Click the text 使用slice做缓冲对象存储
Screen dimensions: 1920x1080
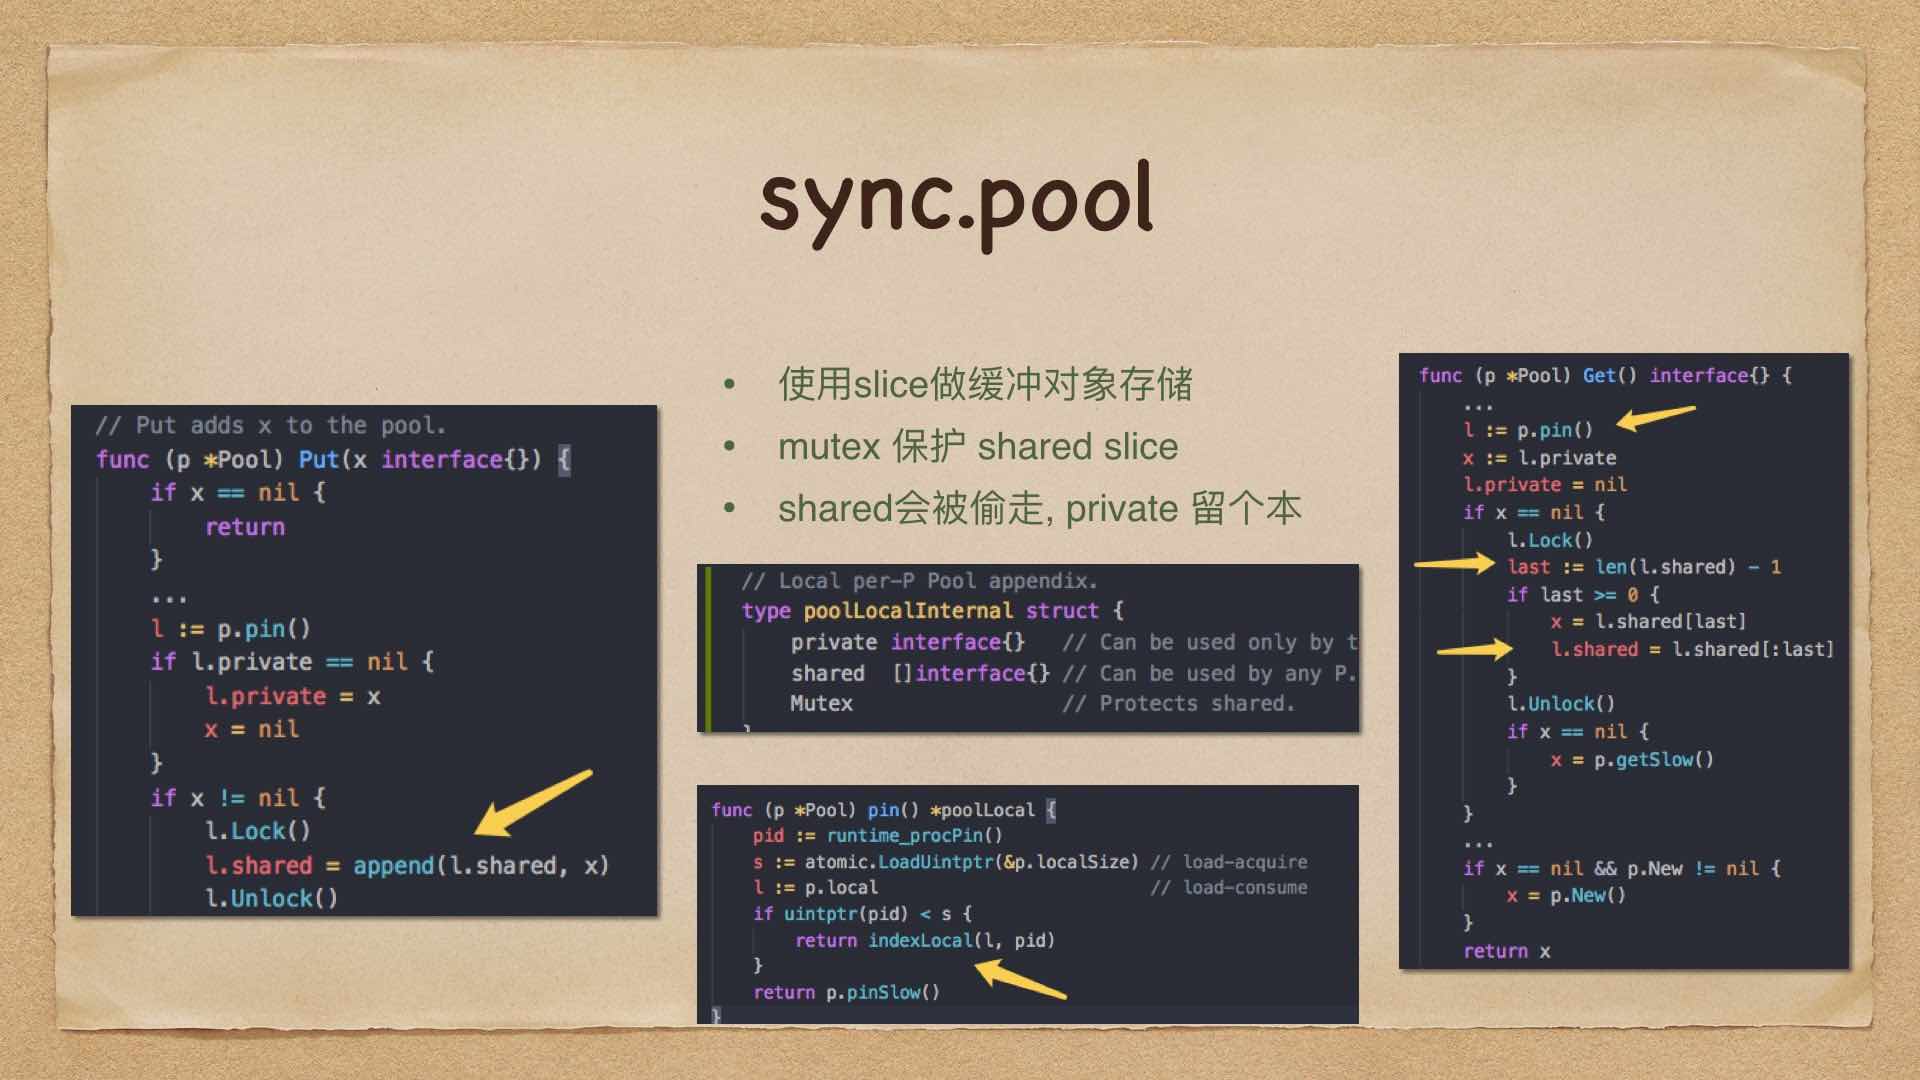coord(985,385)
